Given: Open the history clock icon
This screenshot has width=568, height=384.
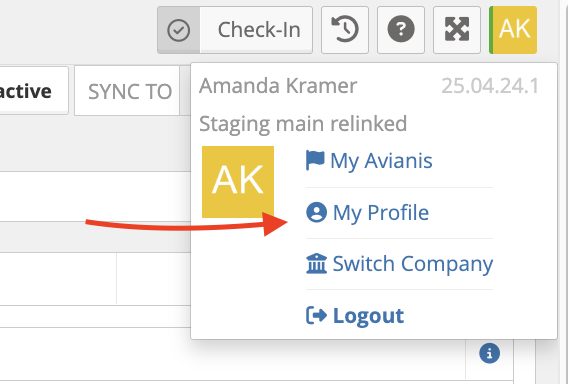Looking at the screenshot, I should [345, 30].
